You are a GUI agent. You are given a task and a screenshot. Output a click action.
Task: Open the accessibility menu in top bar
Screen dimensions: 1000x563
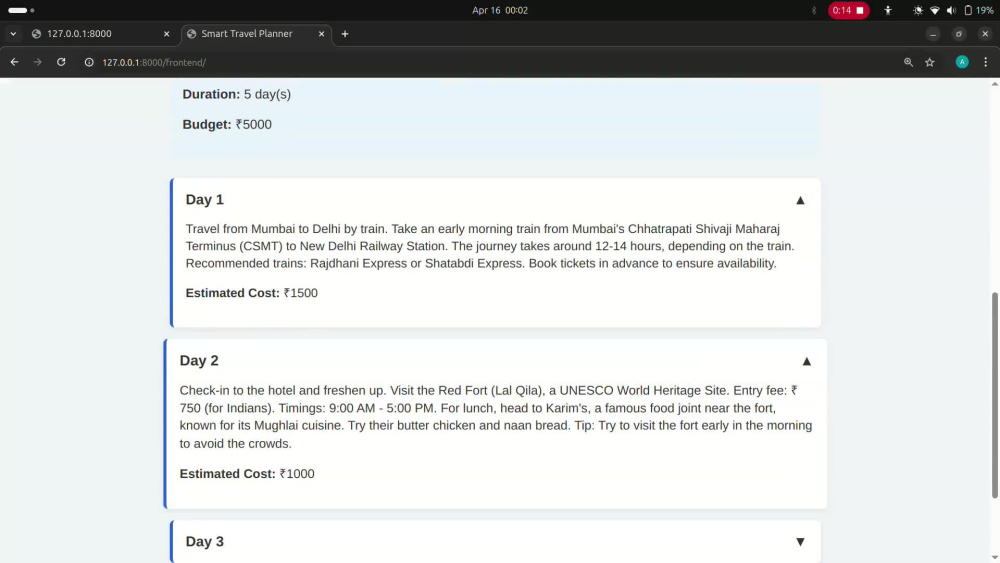tap(888, 10)
